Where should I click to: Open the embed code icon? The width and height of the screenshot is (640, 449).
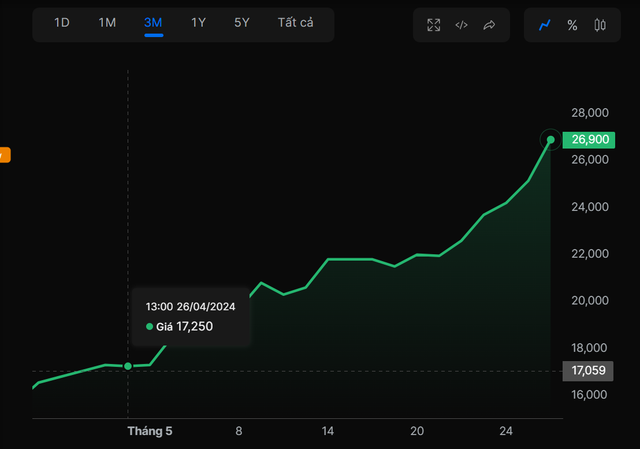pos(461,25)
